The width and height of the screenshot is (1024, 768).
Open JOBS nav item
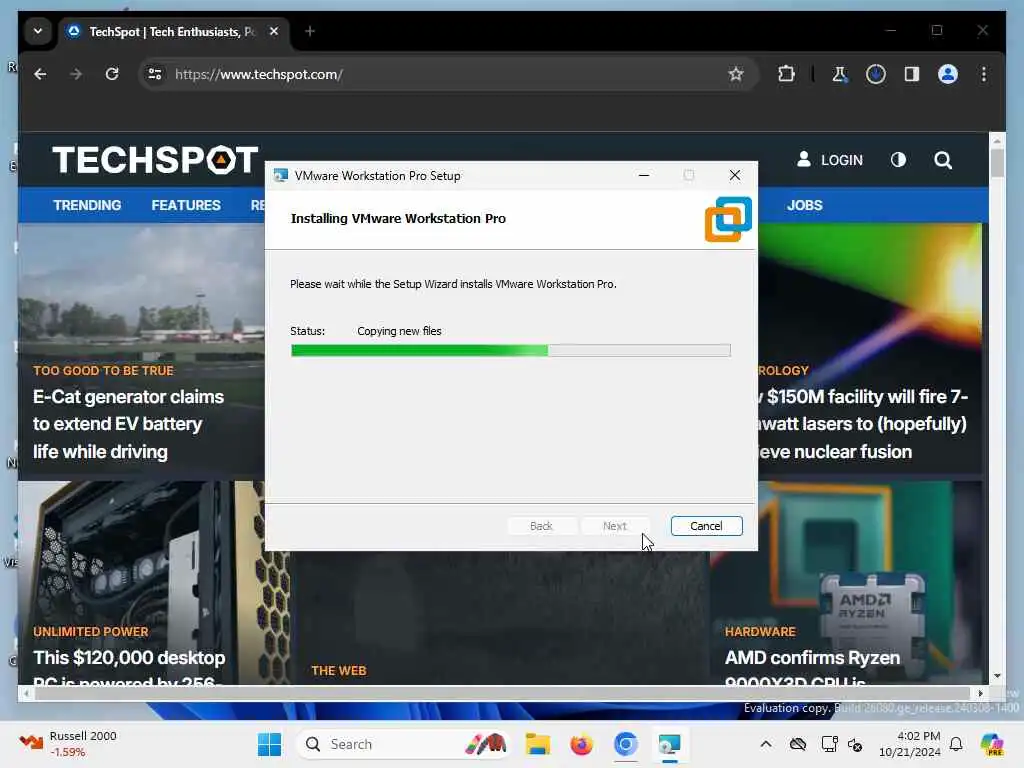(805, 205)
